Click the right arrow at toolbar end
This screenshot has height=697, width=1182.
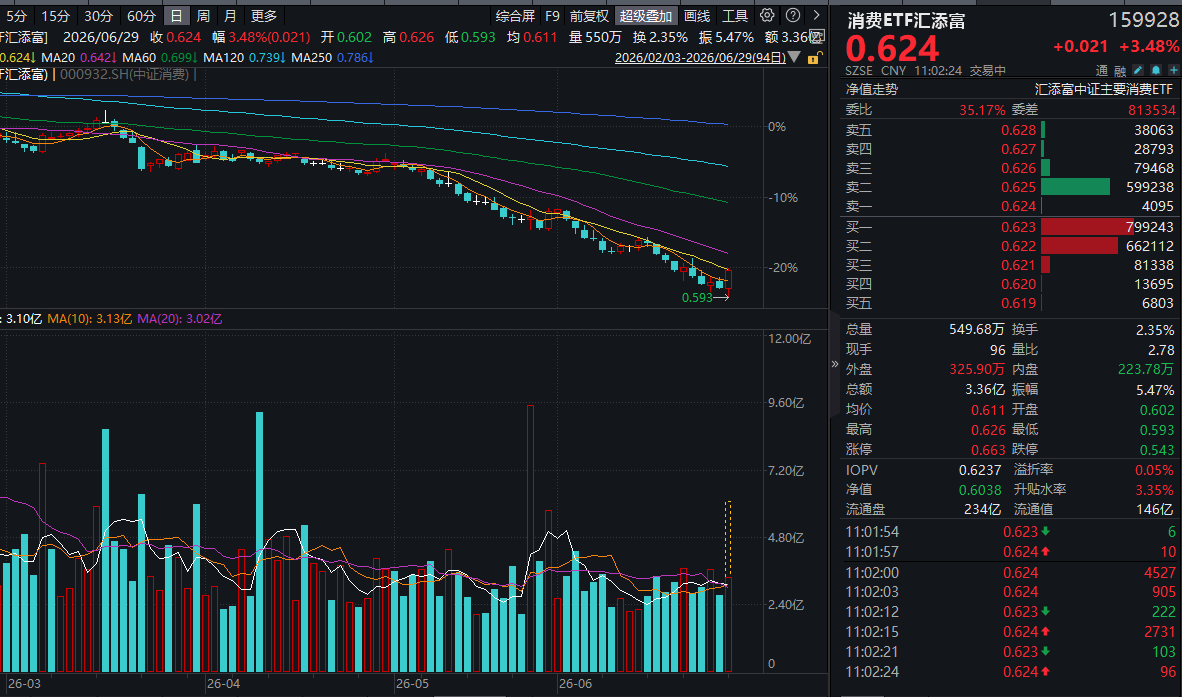pyautogui.click(x=816, y=15)
